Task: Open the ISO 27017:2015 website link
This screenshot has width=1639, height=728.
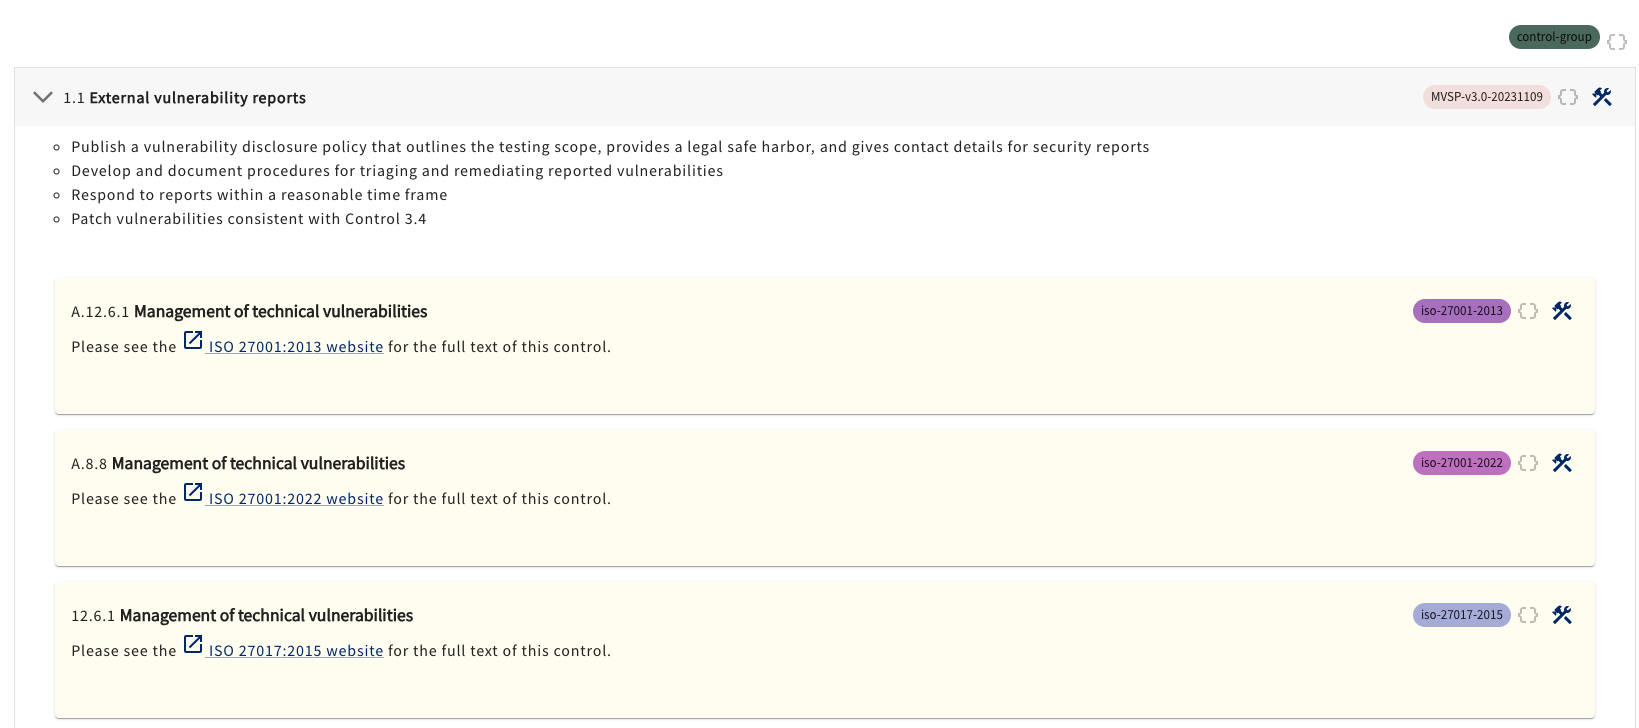Action: coord(295,651)
